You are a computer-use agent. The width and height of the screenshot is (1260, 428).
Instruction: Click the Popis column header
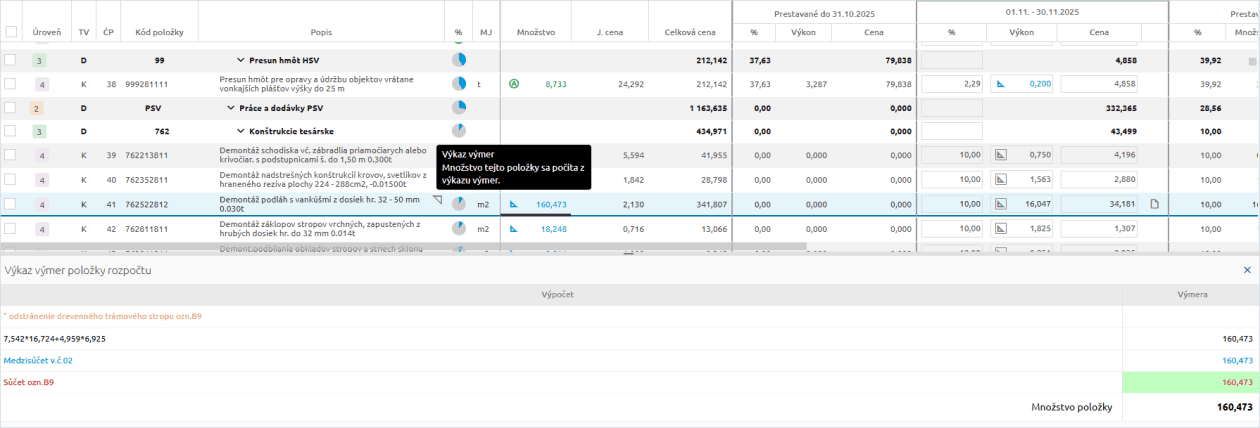(322, 33)
